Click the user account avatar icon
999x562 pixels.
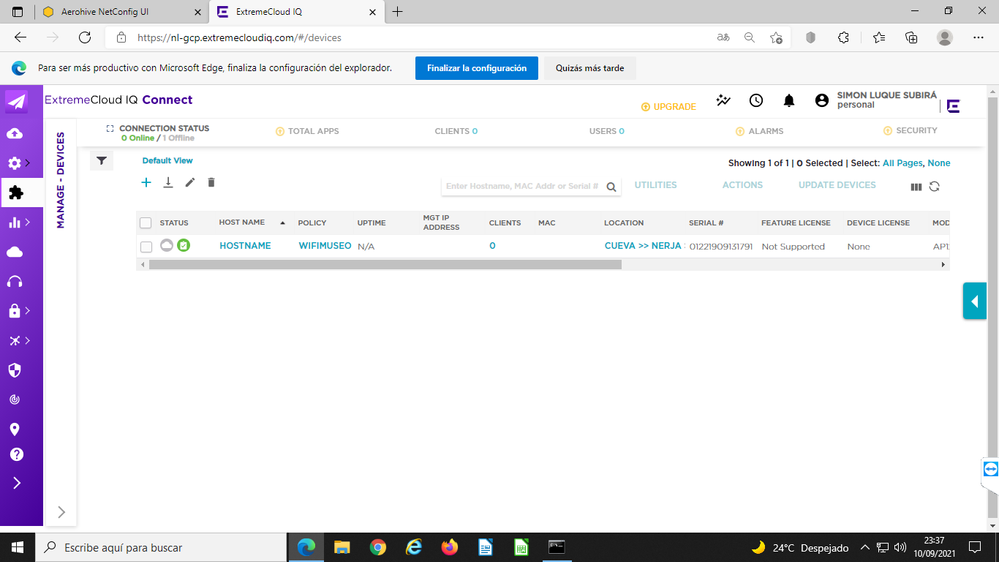pyautogui.click(x=822, y=101)
